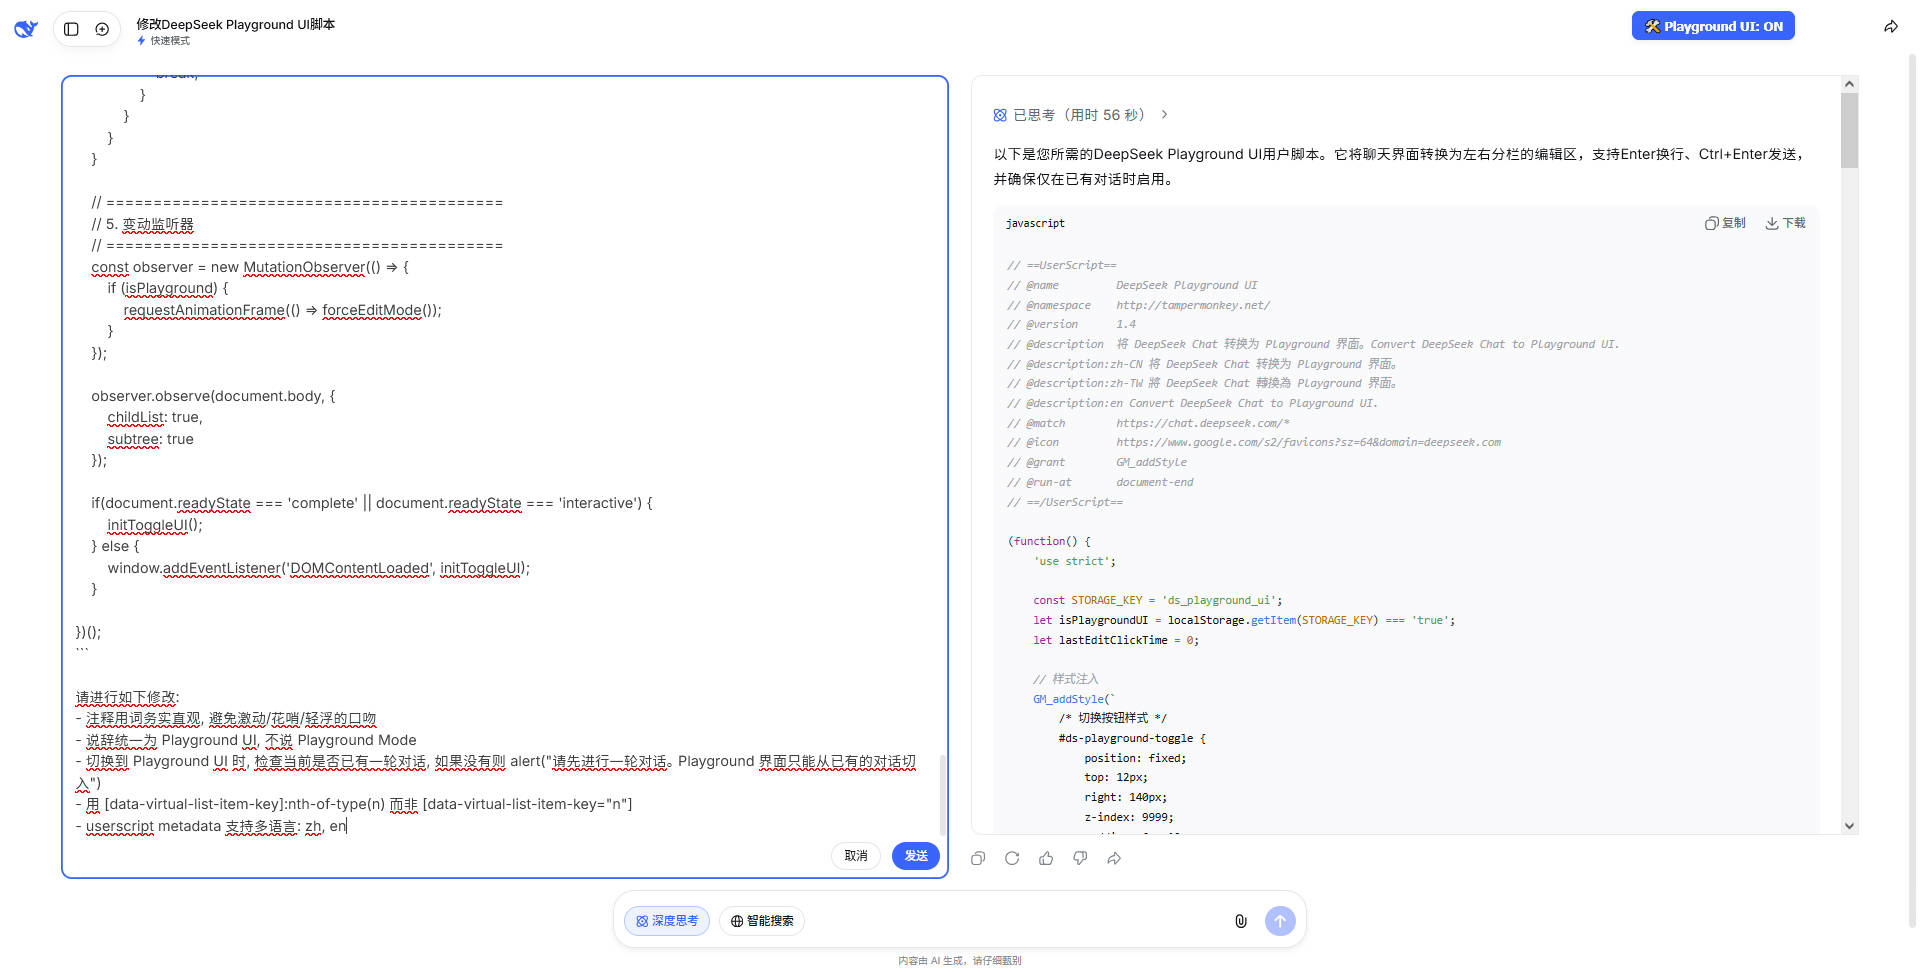Click the '#ds-playground-toggle {' code line
Screen dimensions: 1920x972
click(1132, 738)
